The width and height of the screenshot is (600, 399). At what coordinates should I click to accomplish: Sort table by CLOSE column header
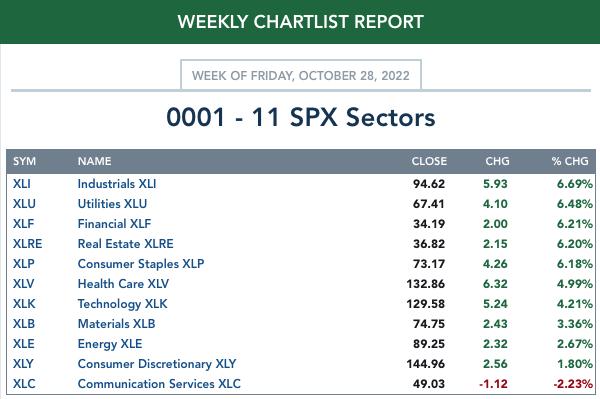point(429,161)
